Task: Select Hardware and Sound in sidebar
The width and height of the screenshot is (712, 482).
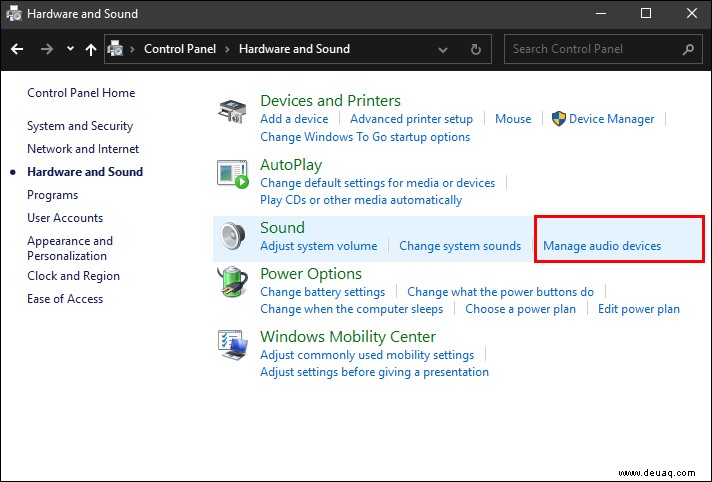Action: (85, 172)
